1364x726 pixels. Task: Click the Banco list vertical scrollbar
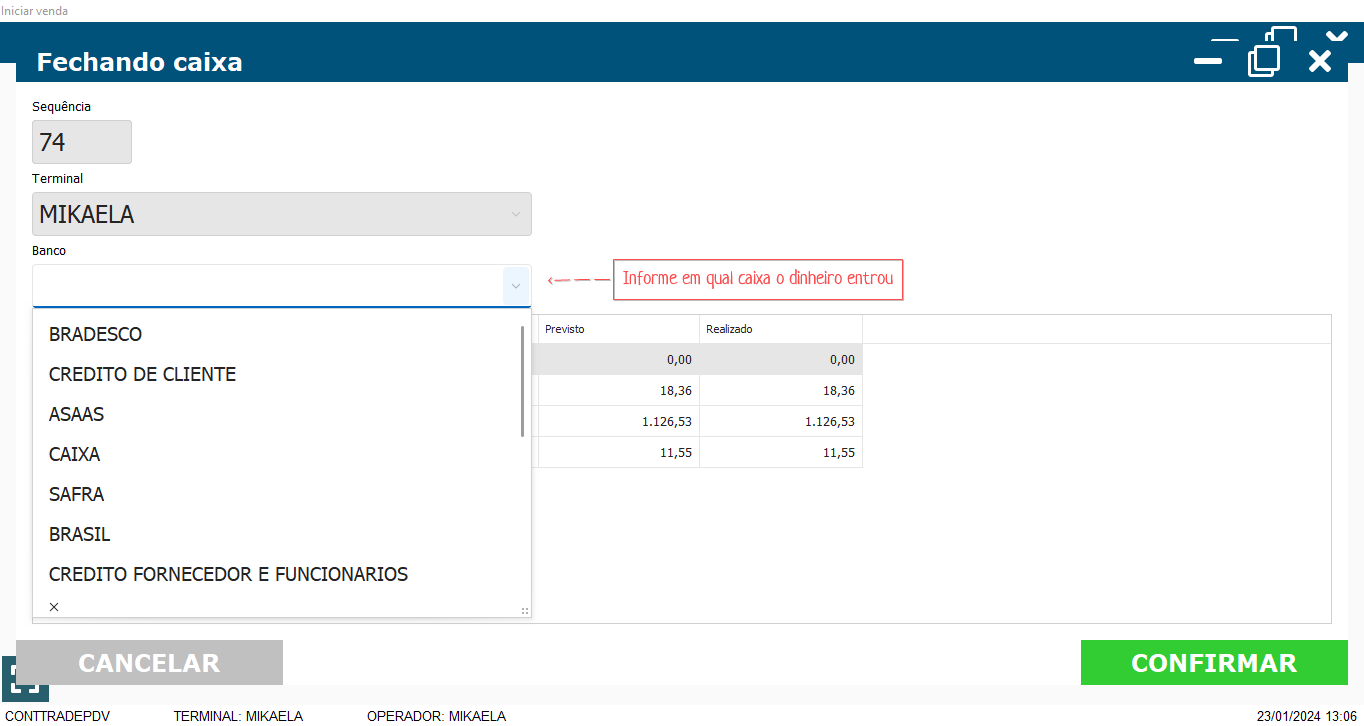523,381
